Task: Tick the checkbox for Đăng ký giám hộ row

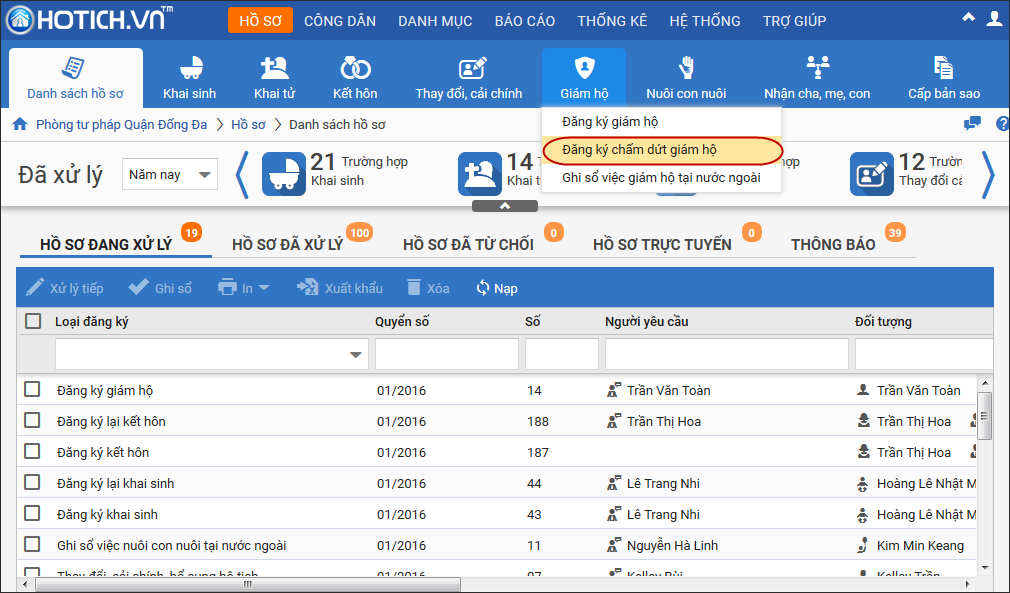Action: point(33,390)
